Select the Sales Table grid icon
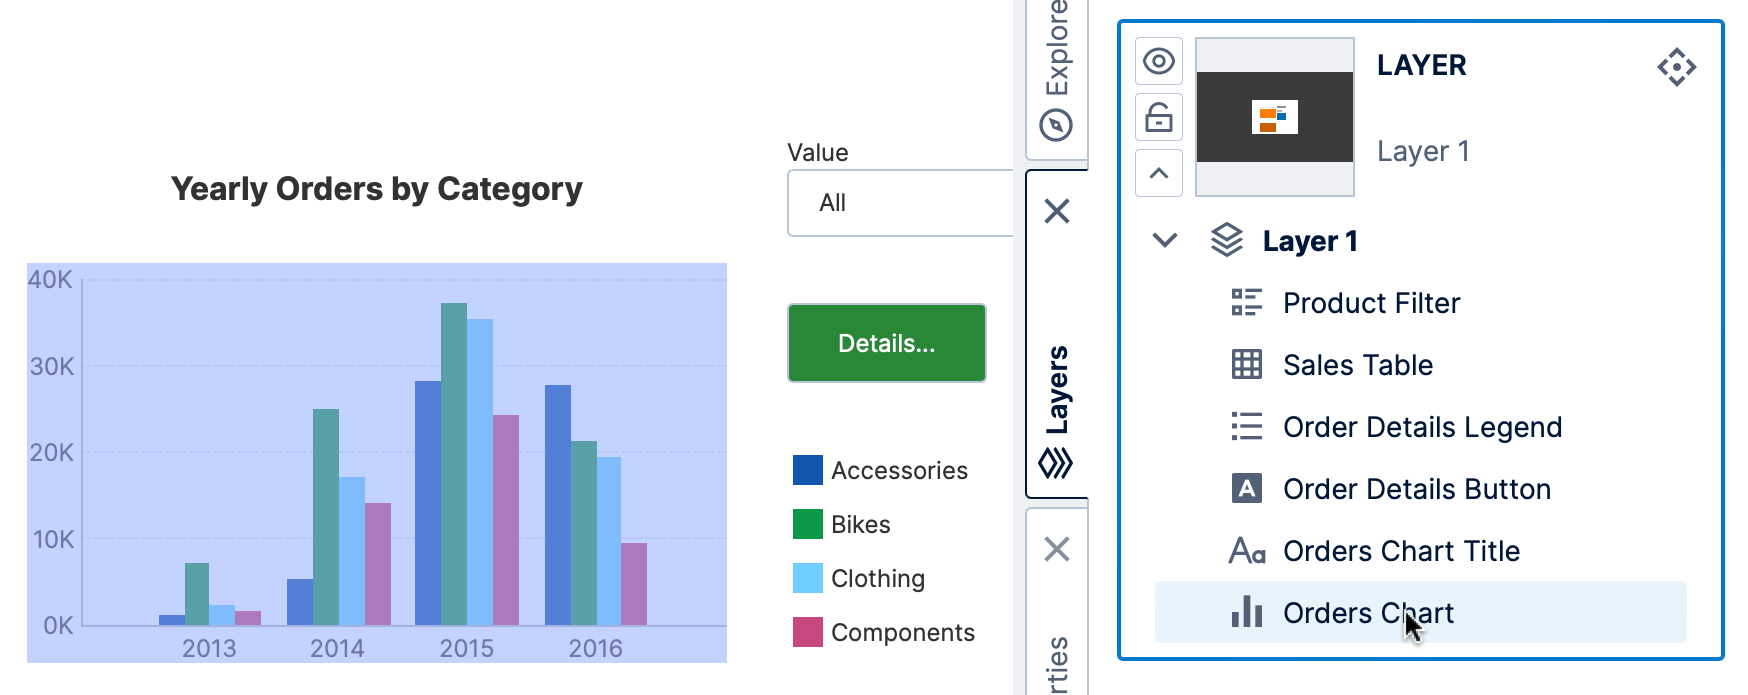 click(1247, 365)
